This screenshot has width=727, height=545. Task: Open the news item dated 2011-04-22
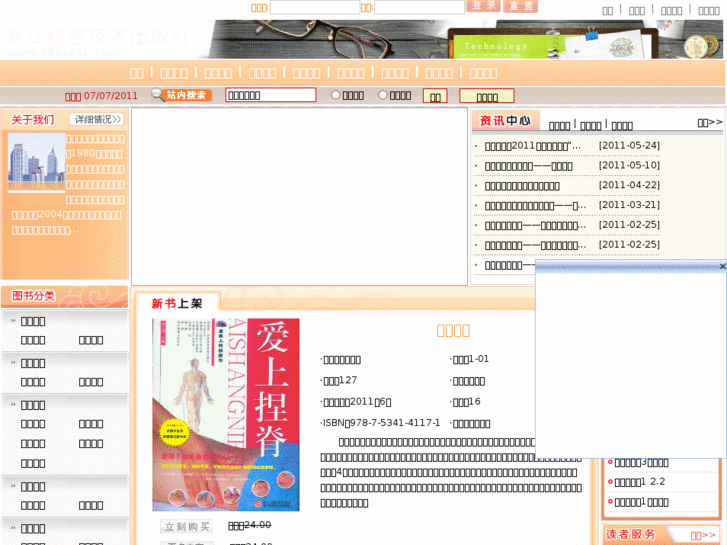pyautogui.click(x=522, y=186)
